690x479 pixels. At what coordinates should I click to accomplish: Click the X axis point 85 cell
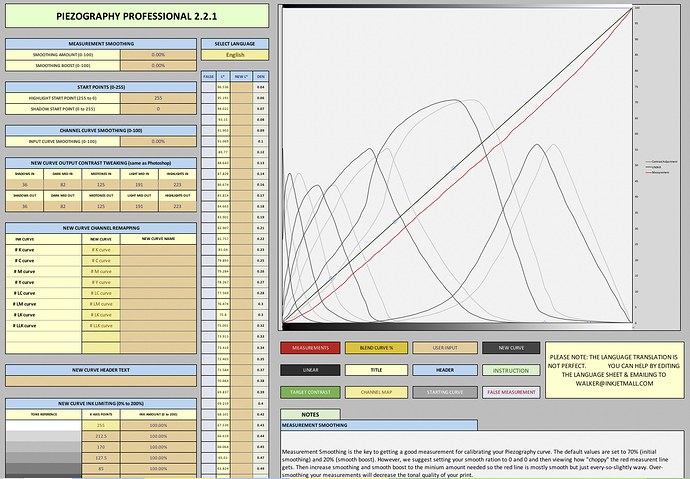click(x=101, y=469)
